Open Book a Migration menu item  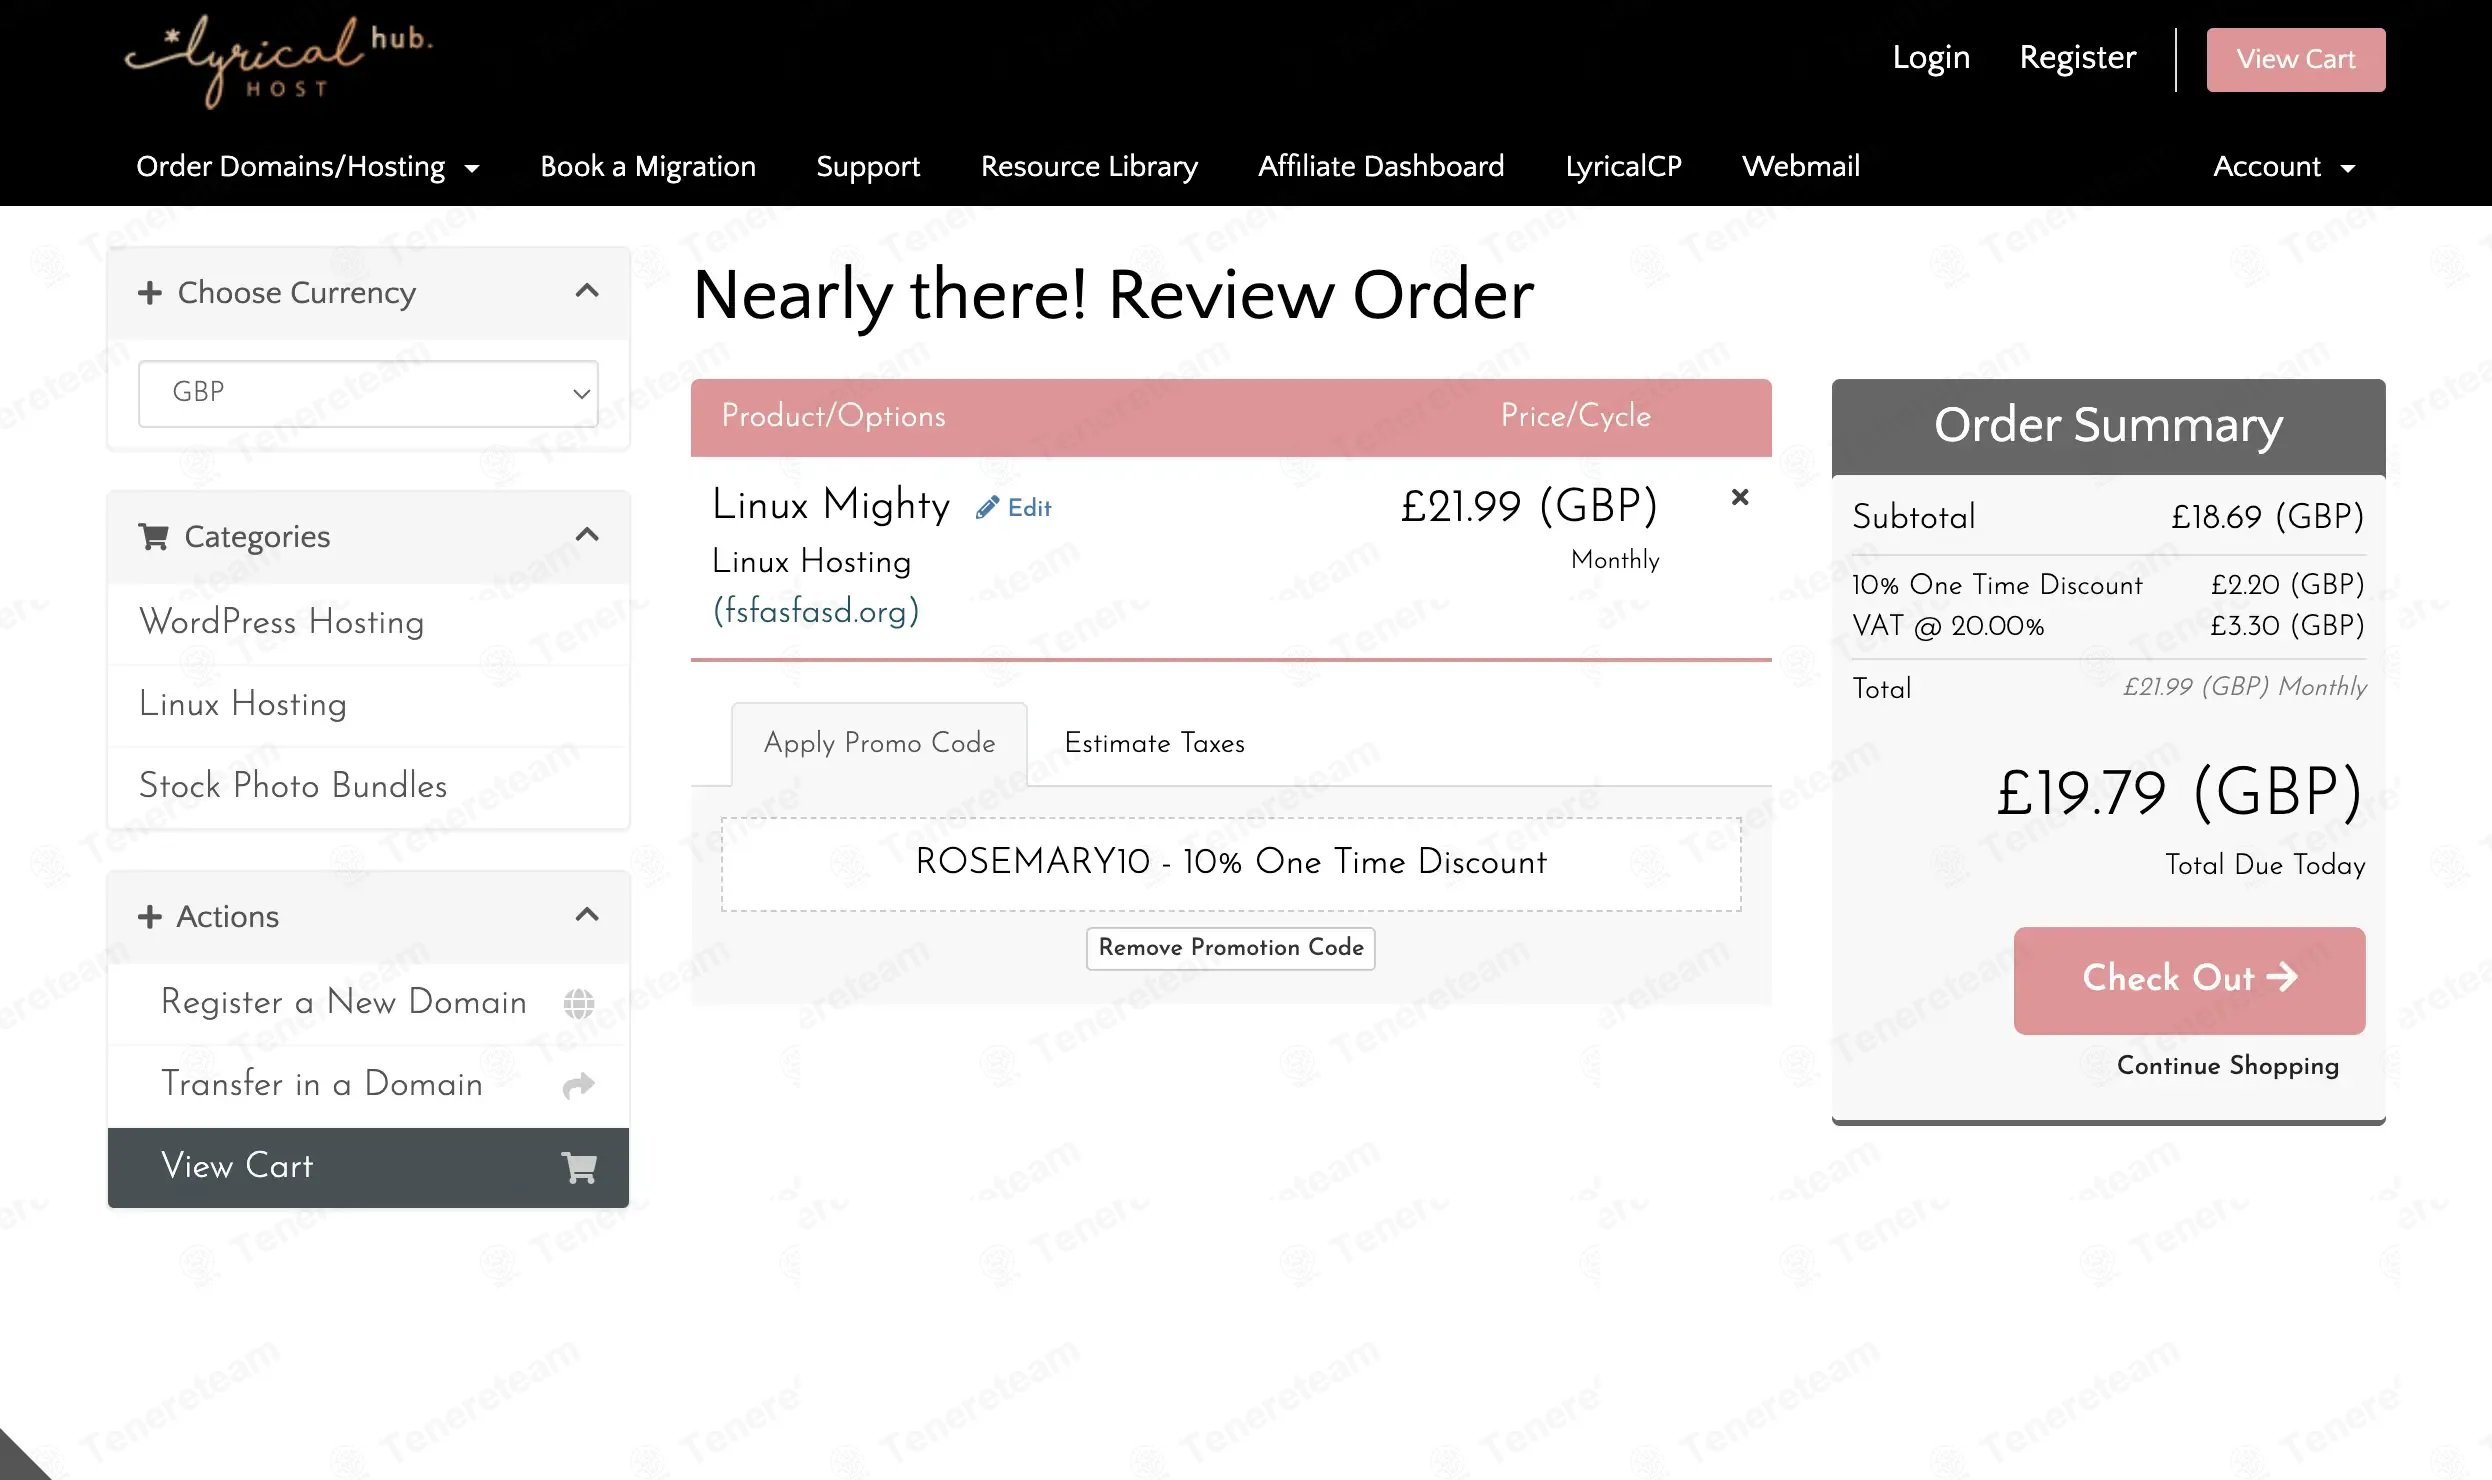click(648, 166)
